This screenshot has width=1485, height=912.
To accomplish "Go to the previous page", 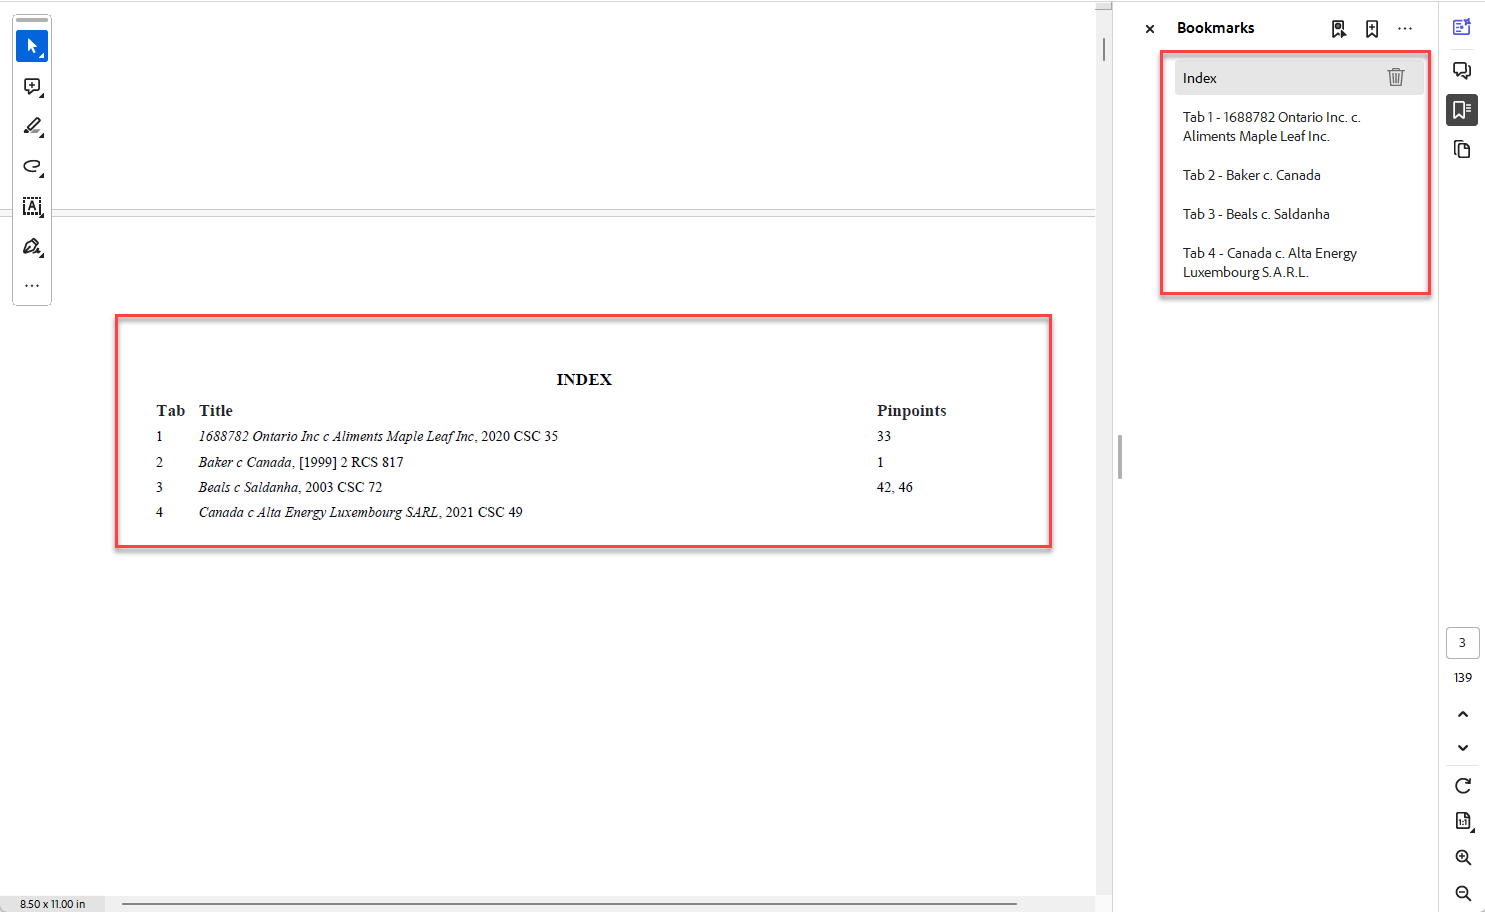I will (x=1462, y=714).
